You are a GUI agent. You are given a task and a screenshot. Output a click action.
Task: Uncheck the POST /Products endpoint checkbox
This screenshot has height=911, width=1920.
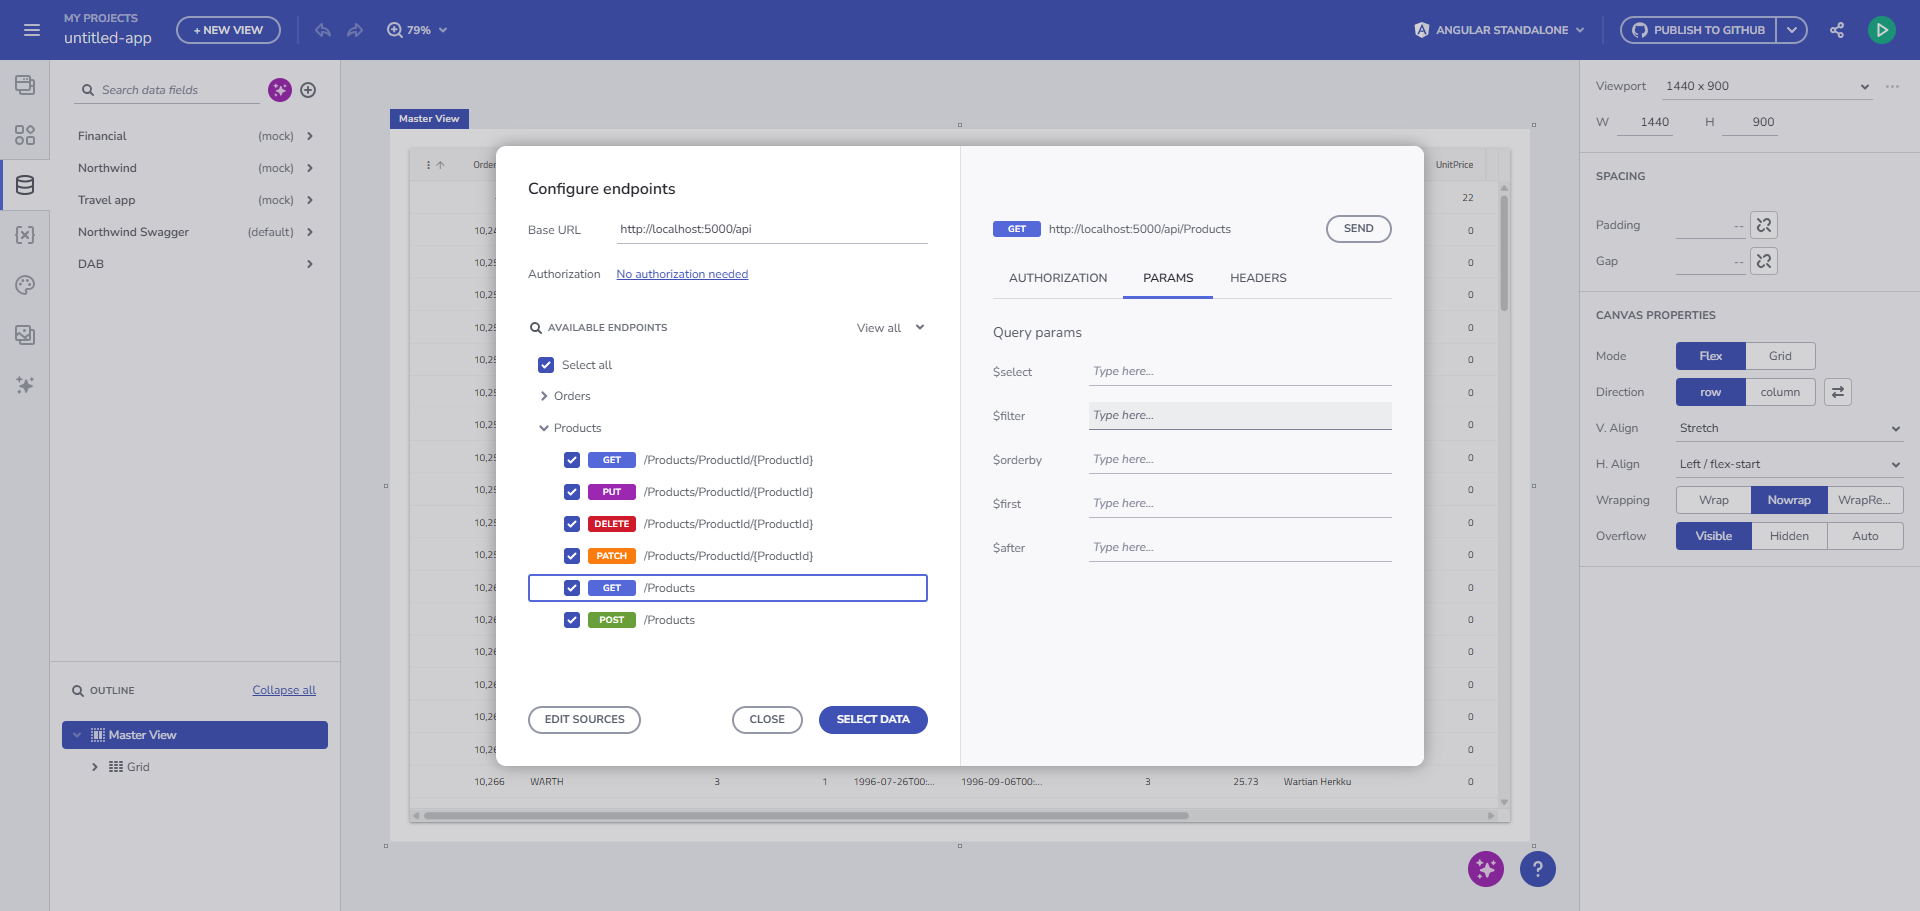(572, 620)
